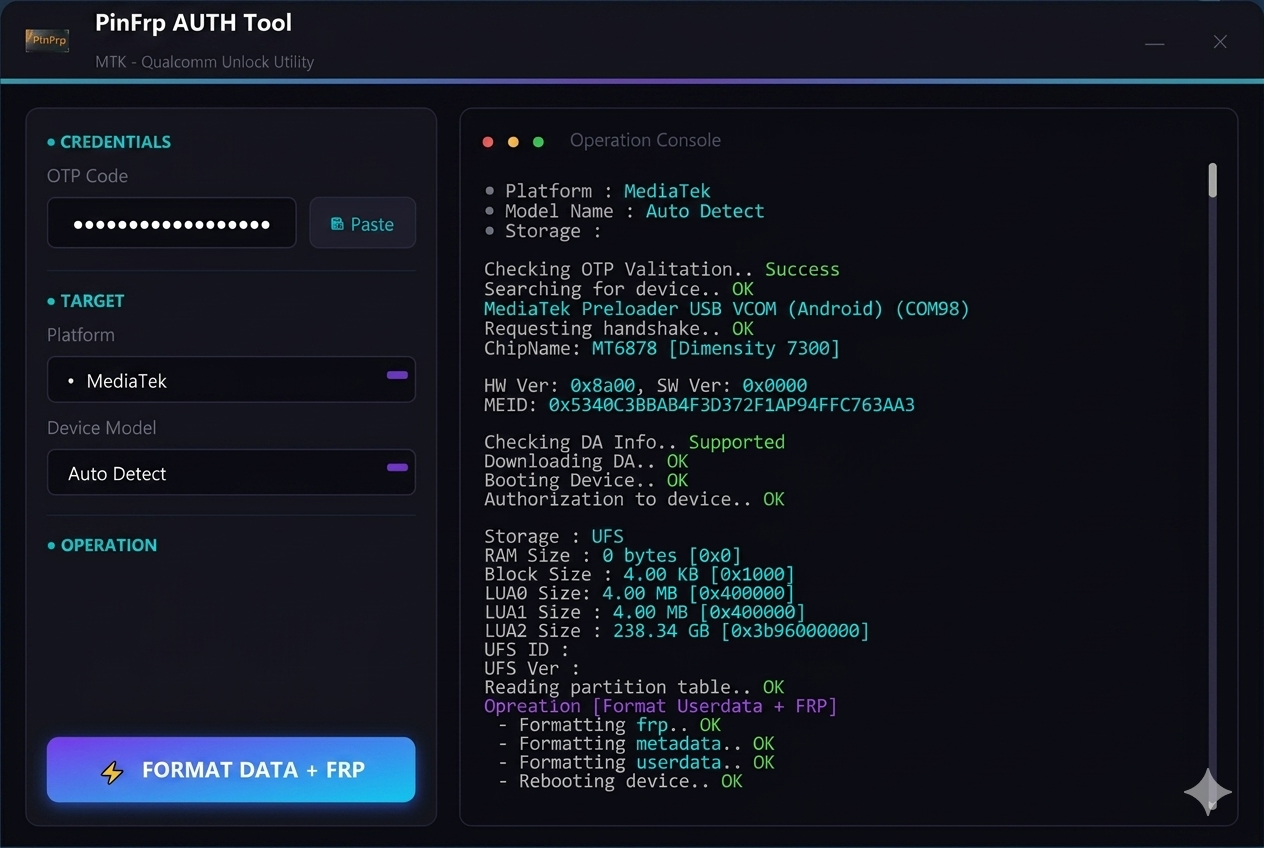
Task: Click HW Ver: 0x8a00 line
Action: point(646,385)
